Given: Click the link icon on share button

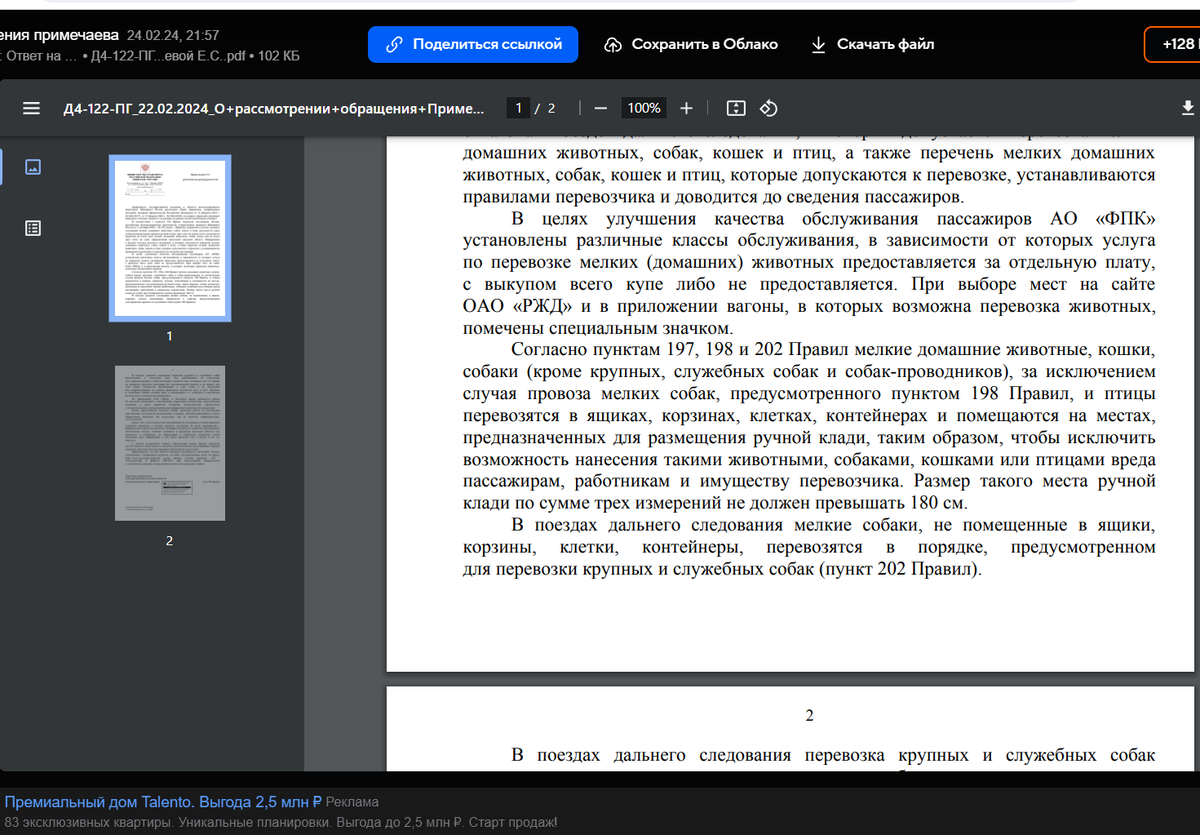Looking at the screenshot, I should [x=394, y=44].
